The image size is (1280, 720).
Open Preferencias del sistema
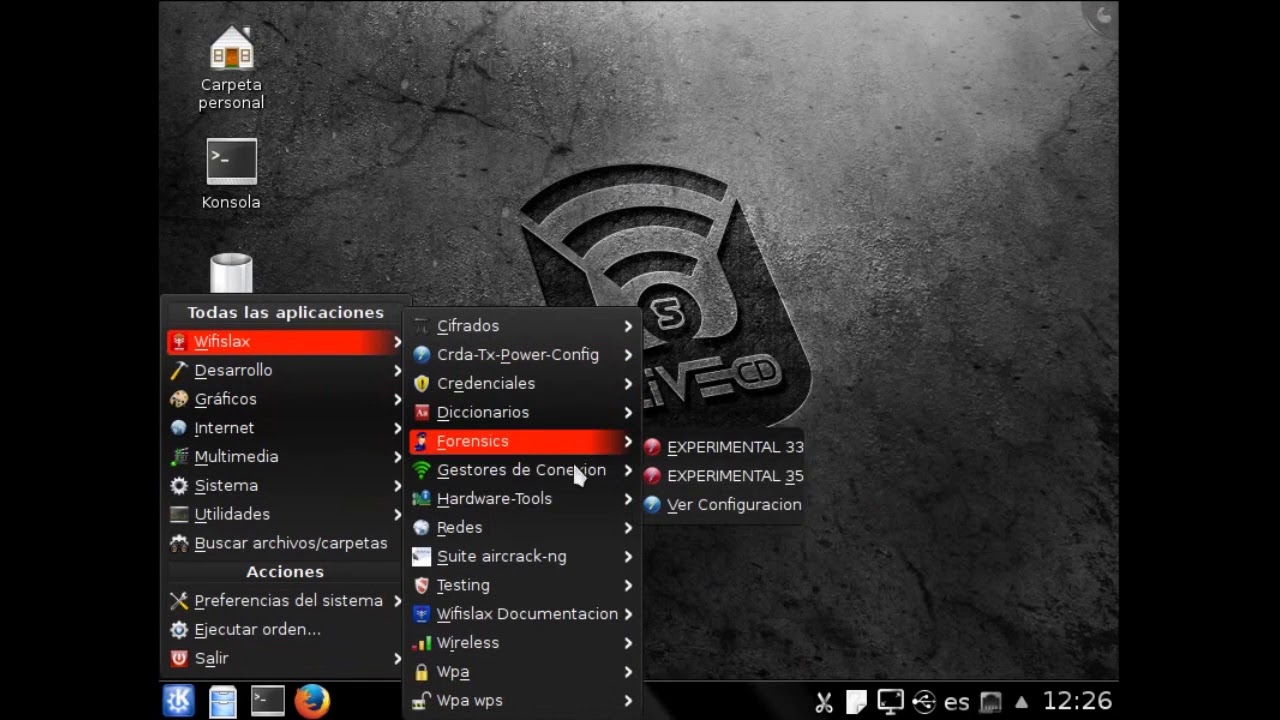[x=285, y=601]
